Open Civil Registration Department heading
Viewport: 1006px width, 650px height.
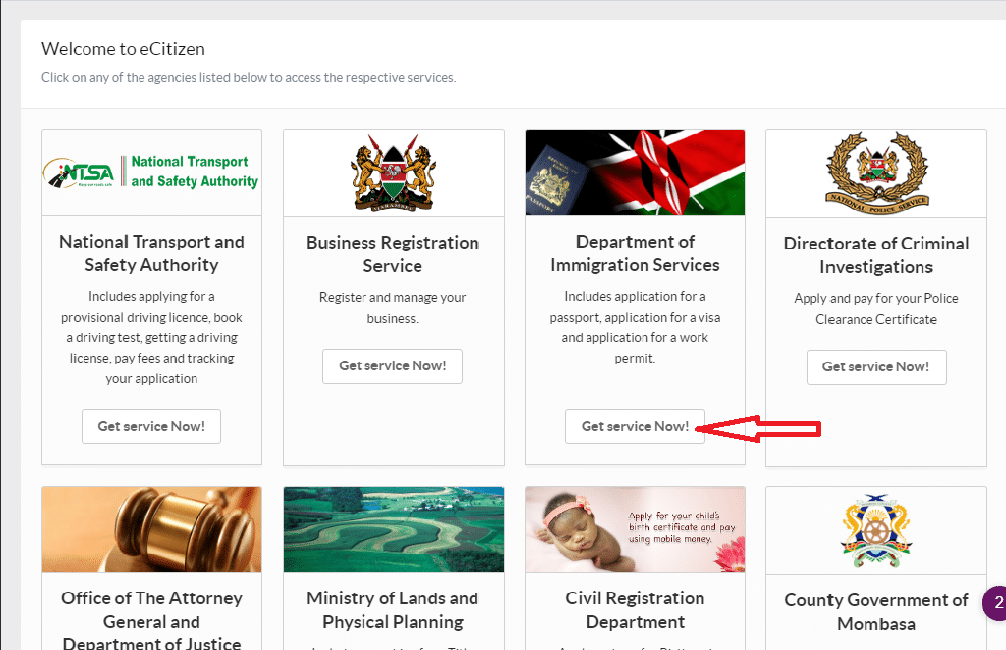pyautogui.click(x=635, y=610)
